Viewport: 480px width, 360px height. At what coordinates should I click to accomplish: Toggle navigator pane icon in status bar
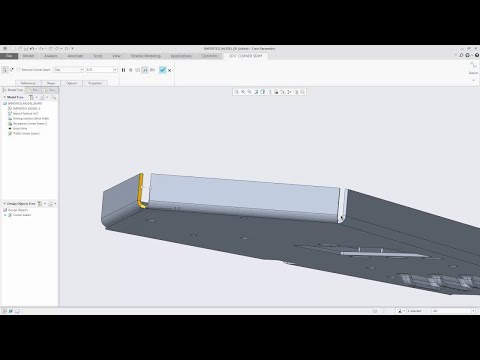(5, 311)
